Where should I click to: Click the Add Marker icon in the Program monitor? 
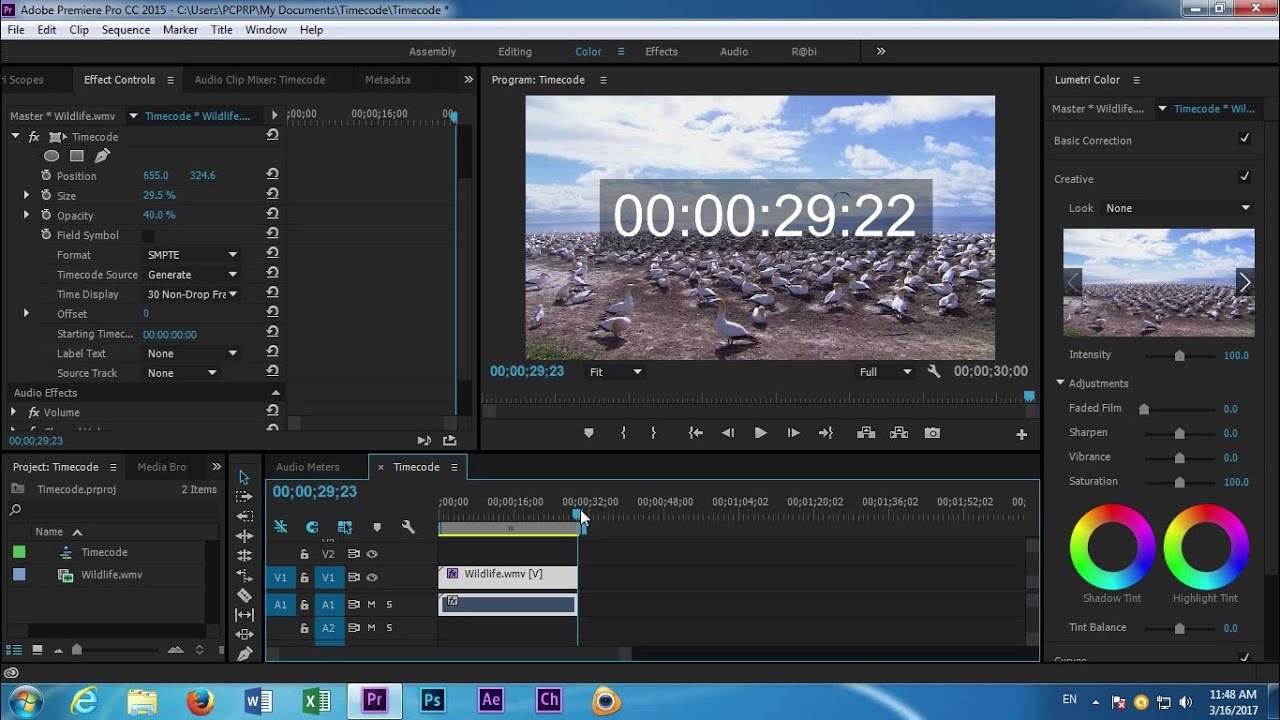[588, 433]
